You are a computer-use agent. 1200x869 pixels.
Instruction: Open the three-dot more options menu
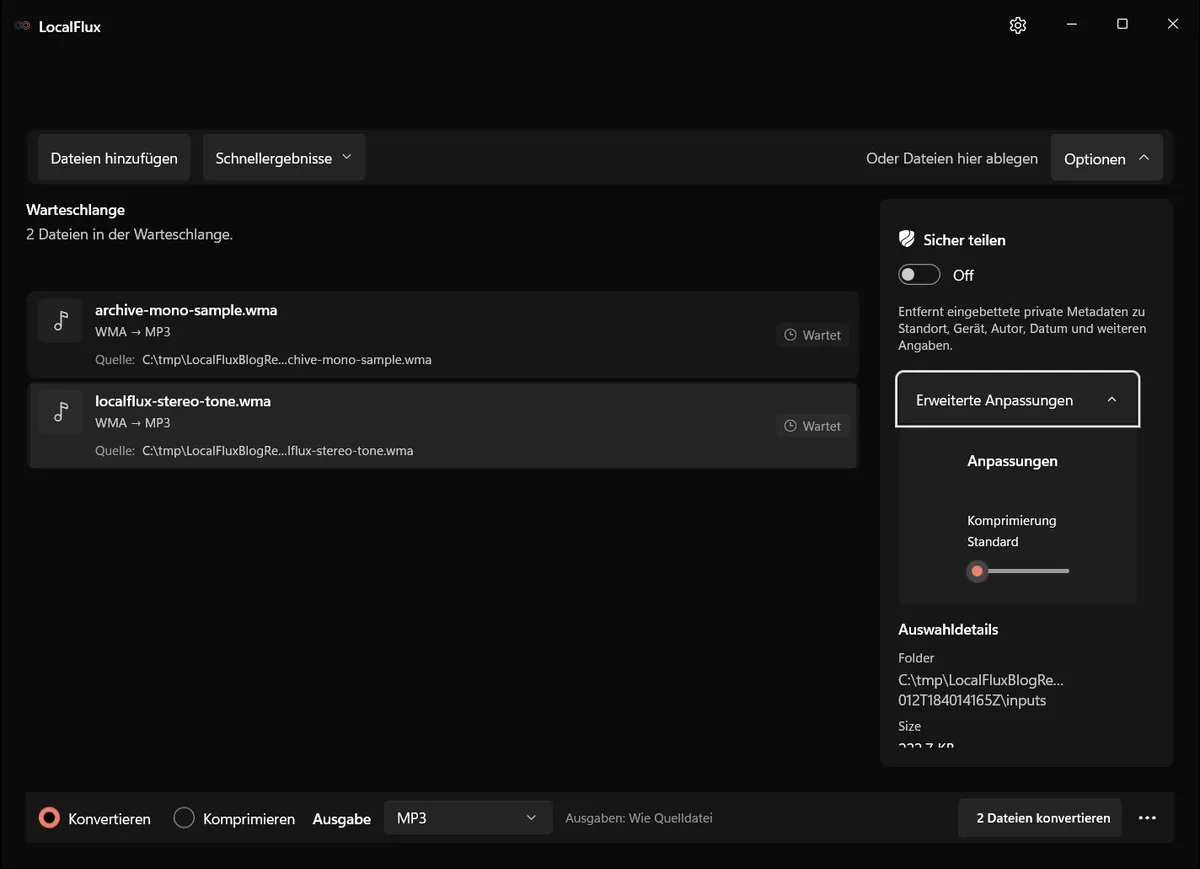[x=1147, y=818]
